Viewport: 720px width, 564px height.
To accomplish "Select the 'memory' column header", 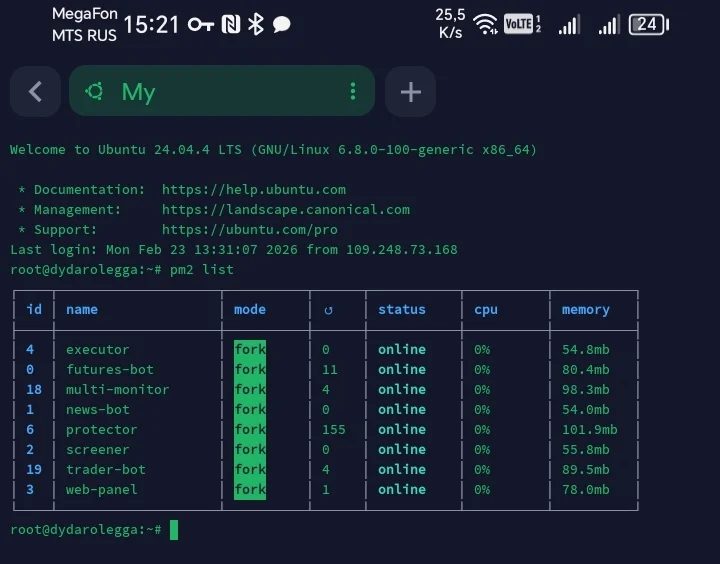I will tap(585, 310).
